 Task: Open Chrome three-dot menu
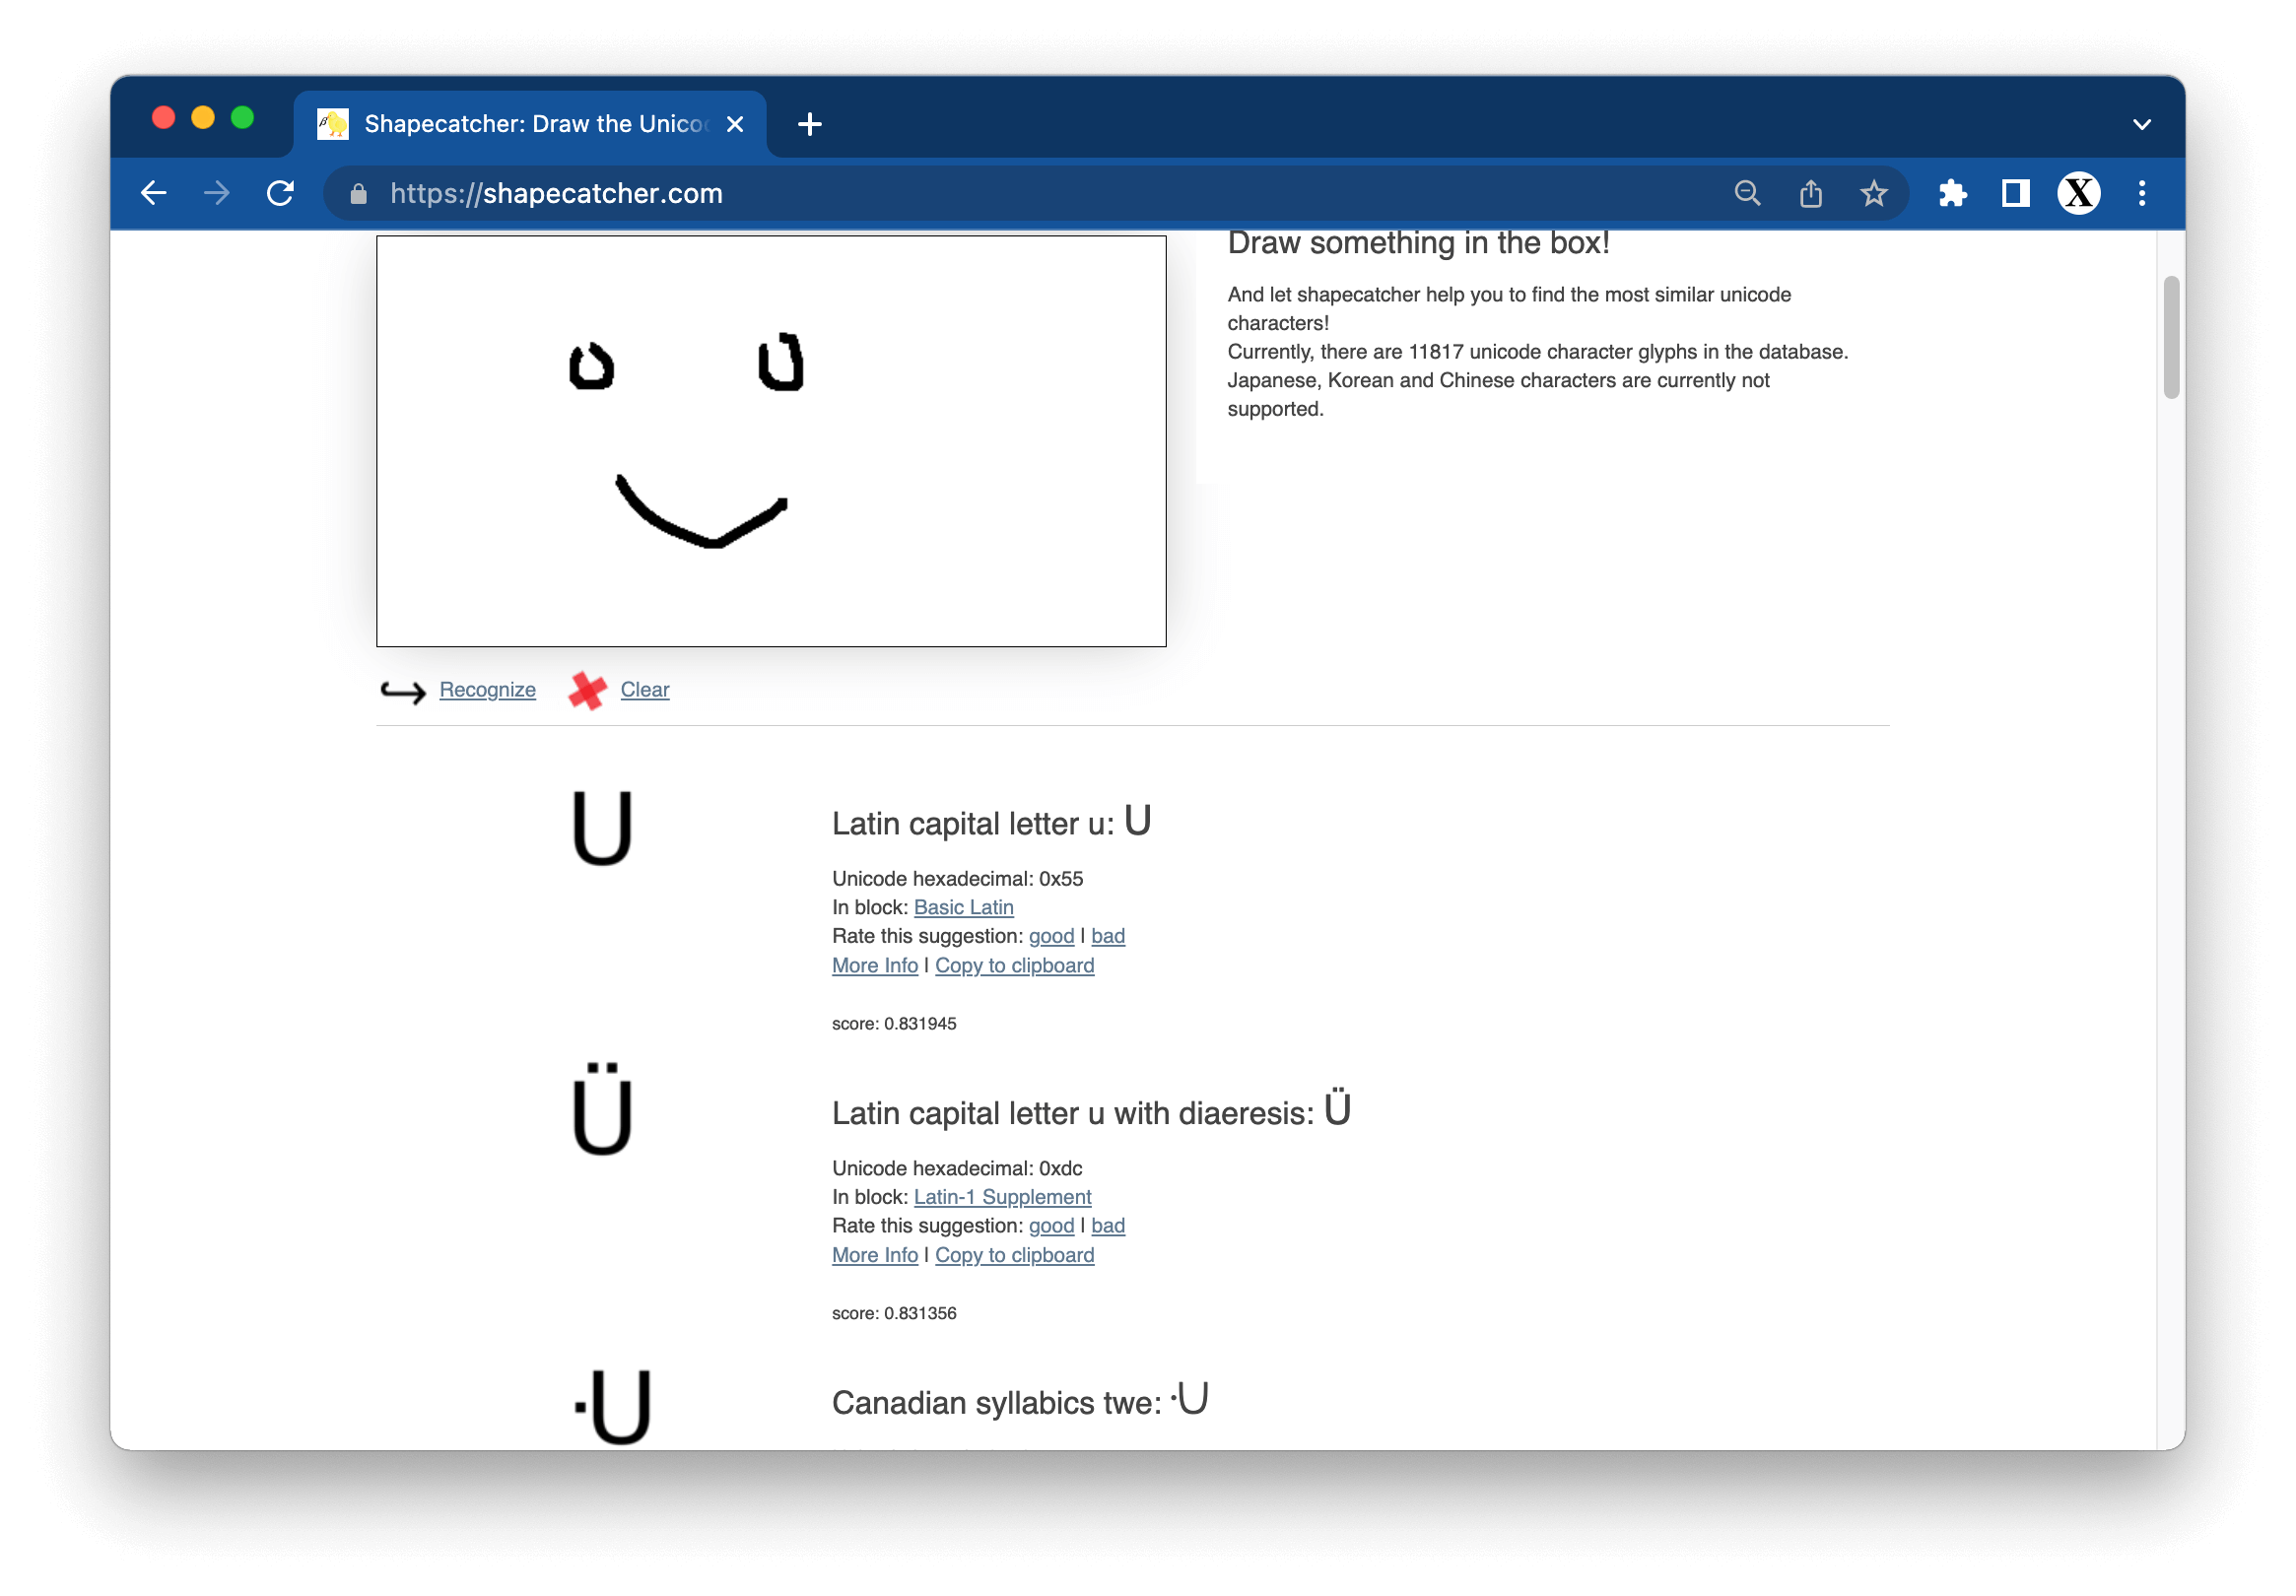pyautogui.click(x=2141, y=193)
